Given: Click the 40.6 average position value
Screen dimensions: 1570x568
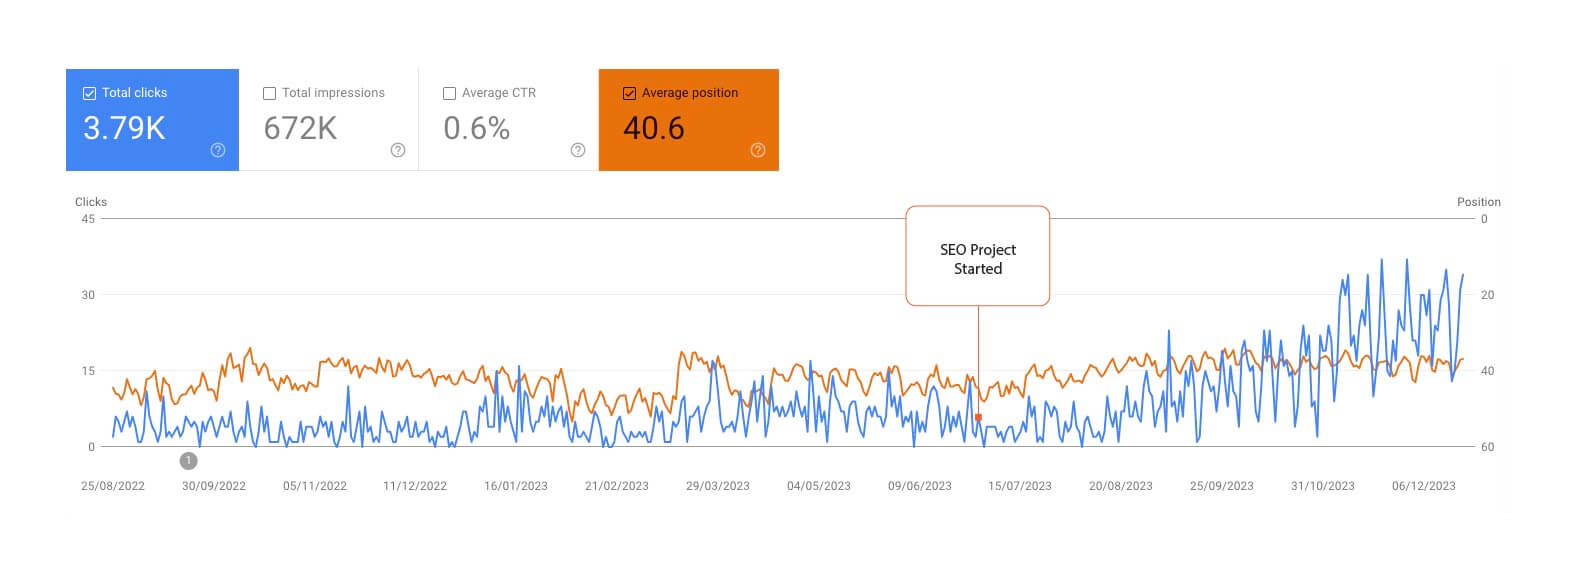Looking at the screenshot, I should (654, 128).
